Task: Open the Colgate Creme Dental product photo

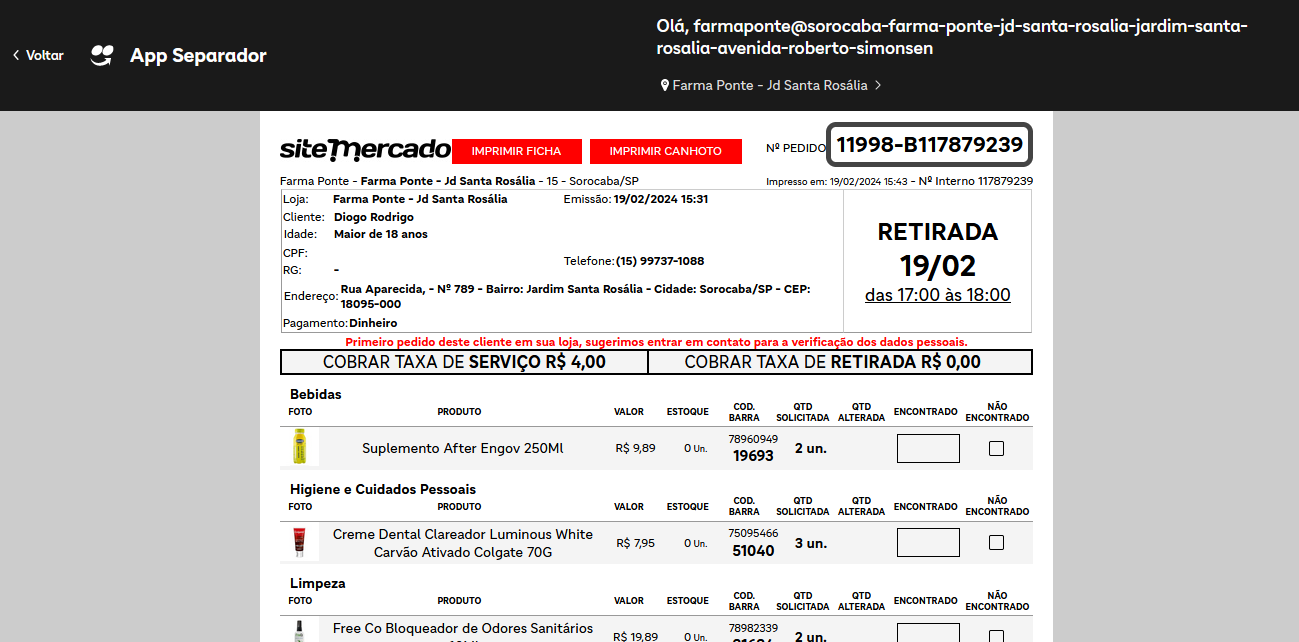Action: 299,542
